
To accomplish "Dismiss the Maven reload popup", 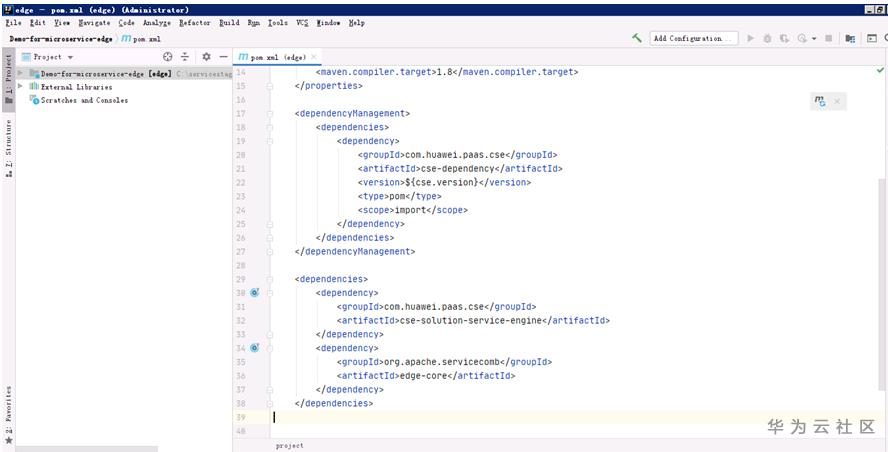I will [x=836, y=101].
